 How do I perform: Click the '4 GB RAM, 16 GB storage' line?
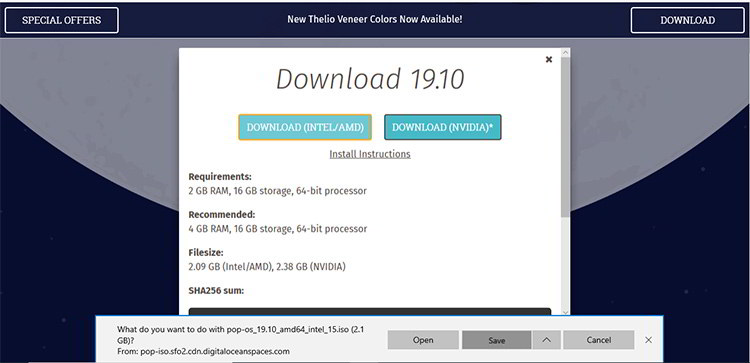coord(278,229)
